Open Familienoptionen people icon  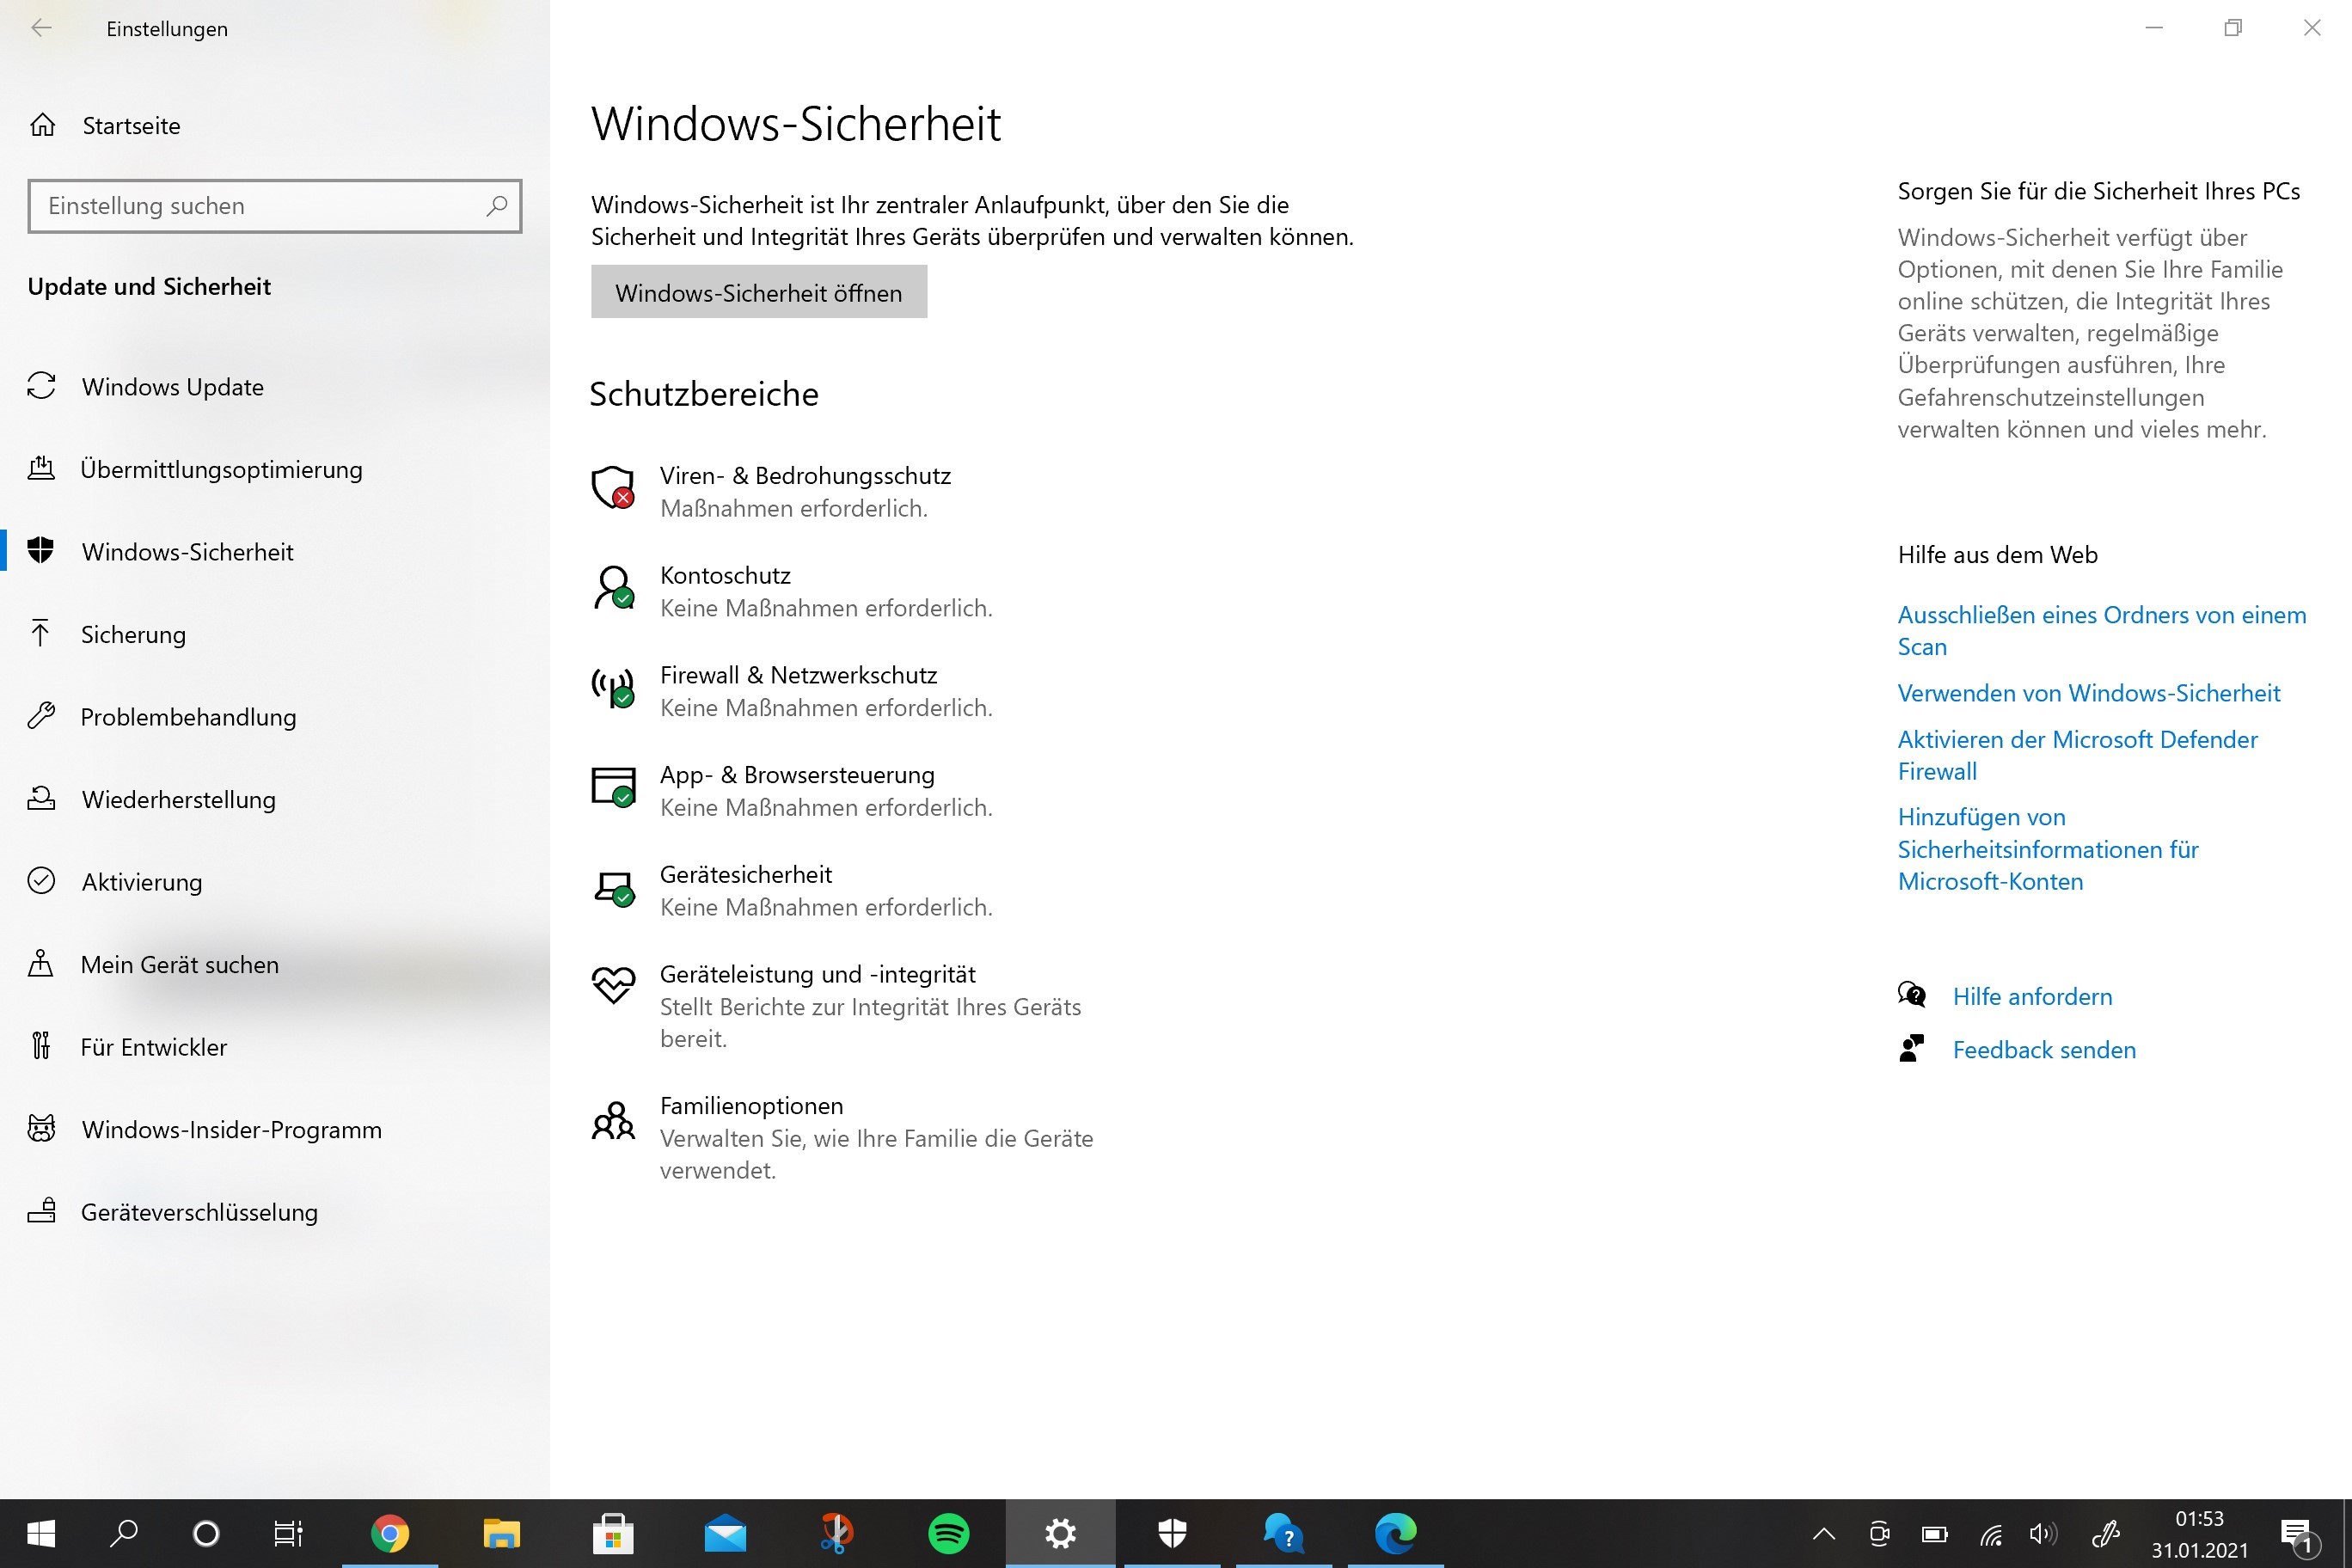pos(613,1121)
